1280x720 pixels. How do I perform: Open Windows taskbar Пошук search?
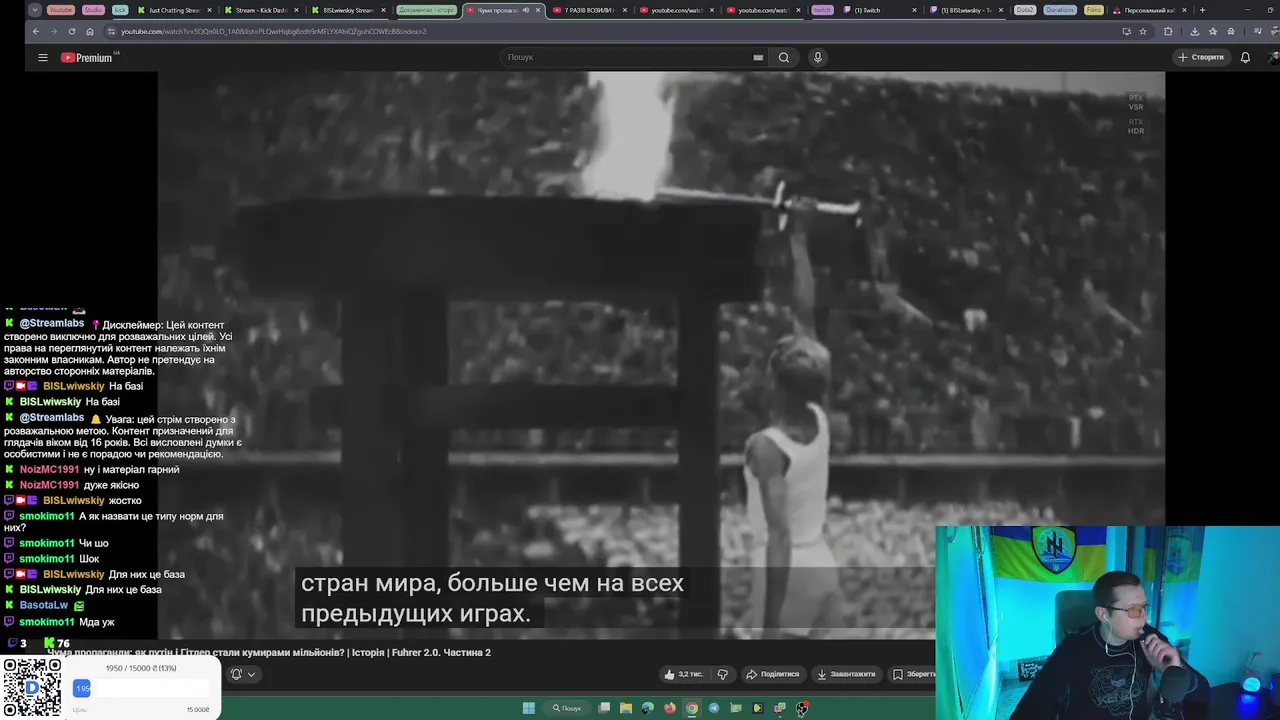567,708
